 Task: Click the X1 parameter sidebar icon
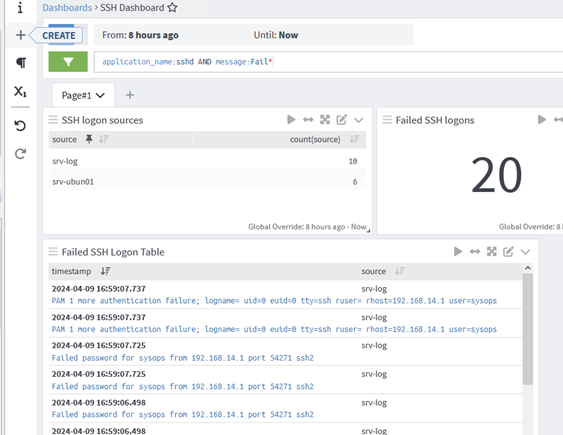pos(20,91)
